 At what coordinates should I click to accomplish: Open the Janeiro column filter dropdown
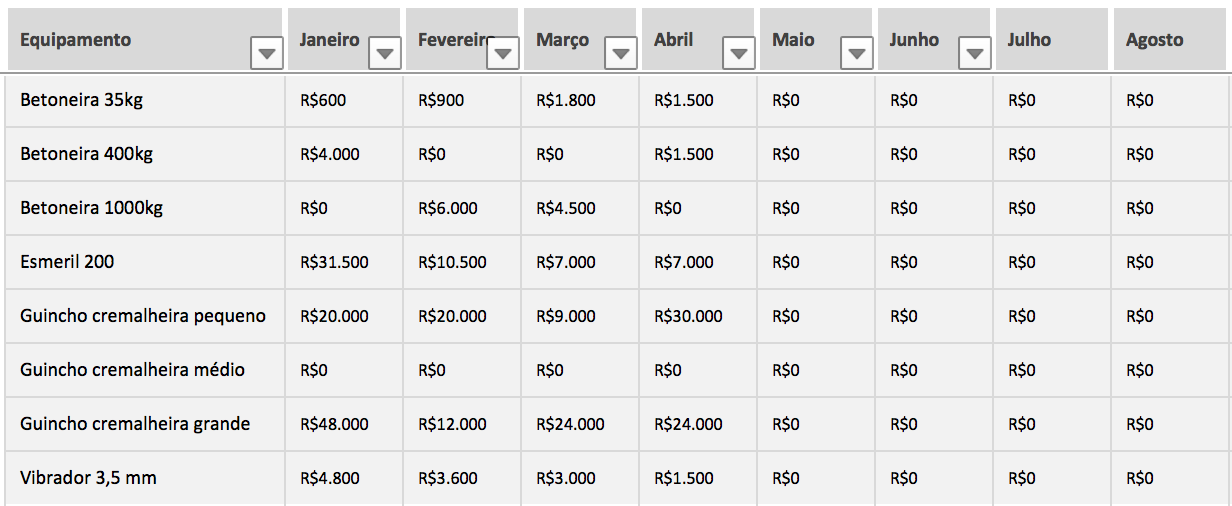click(385, 54)
